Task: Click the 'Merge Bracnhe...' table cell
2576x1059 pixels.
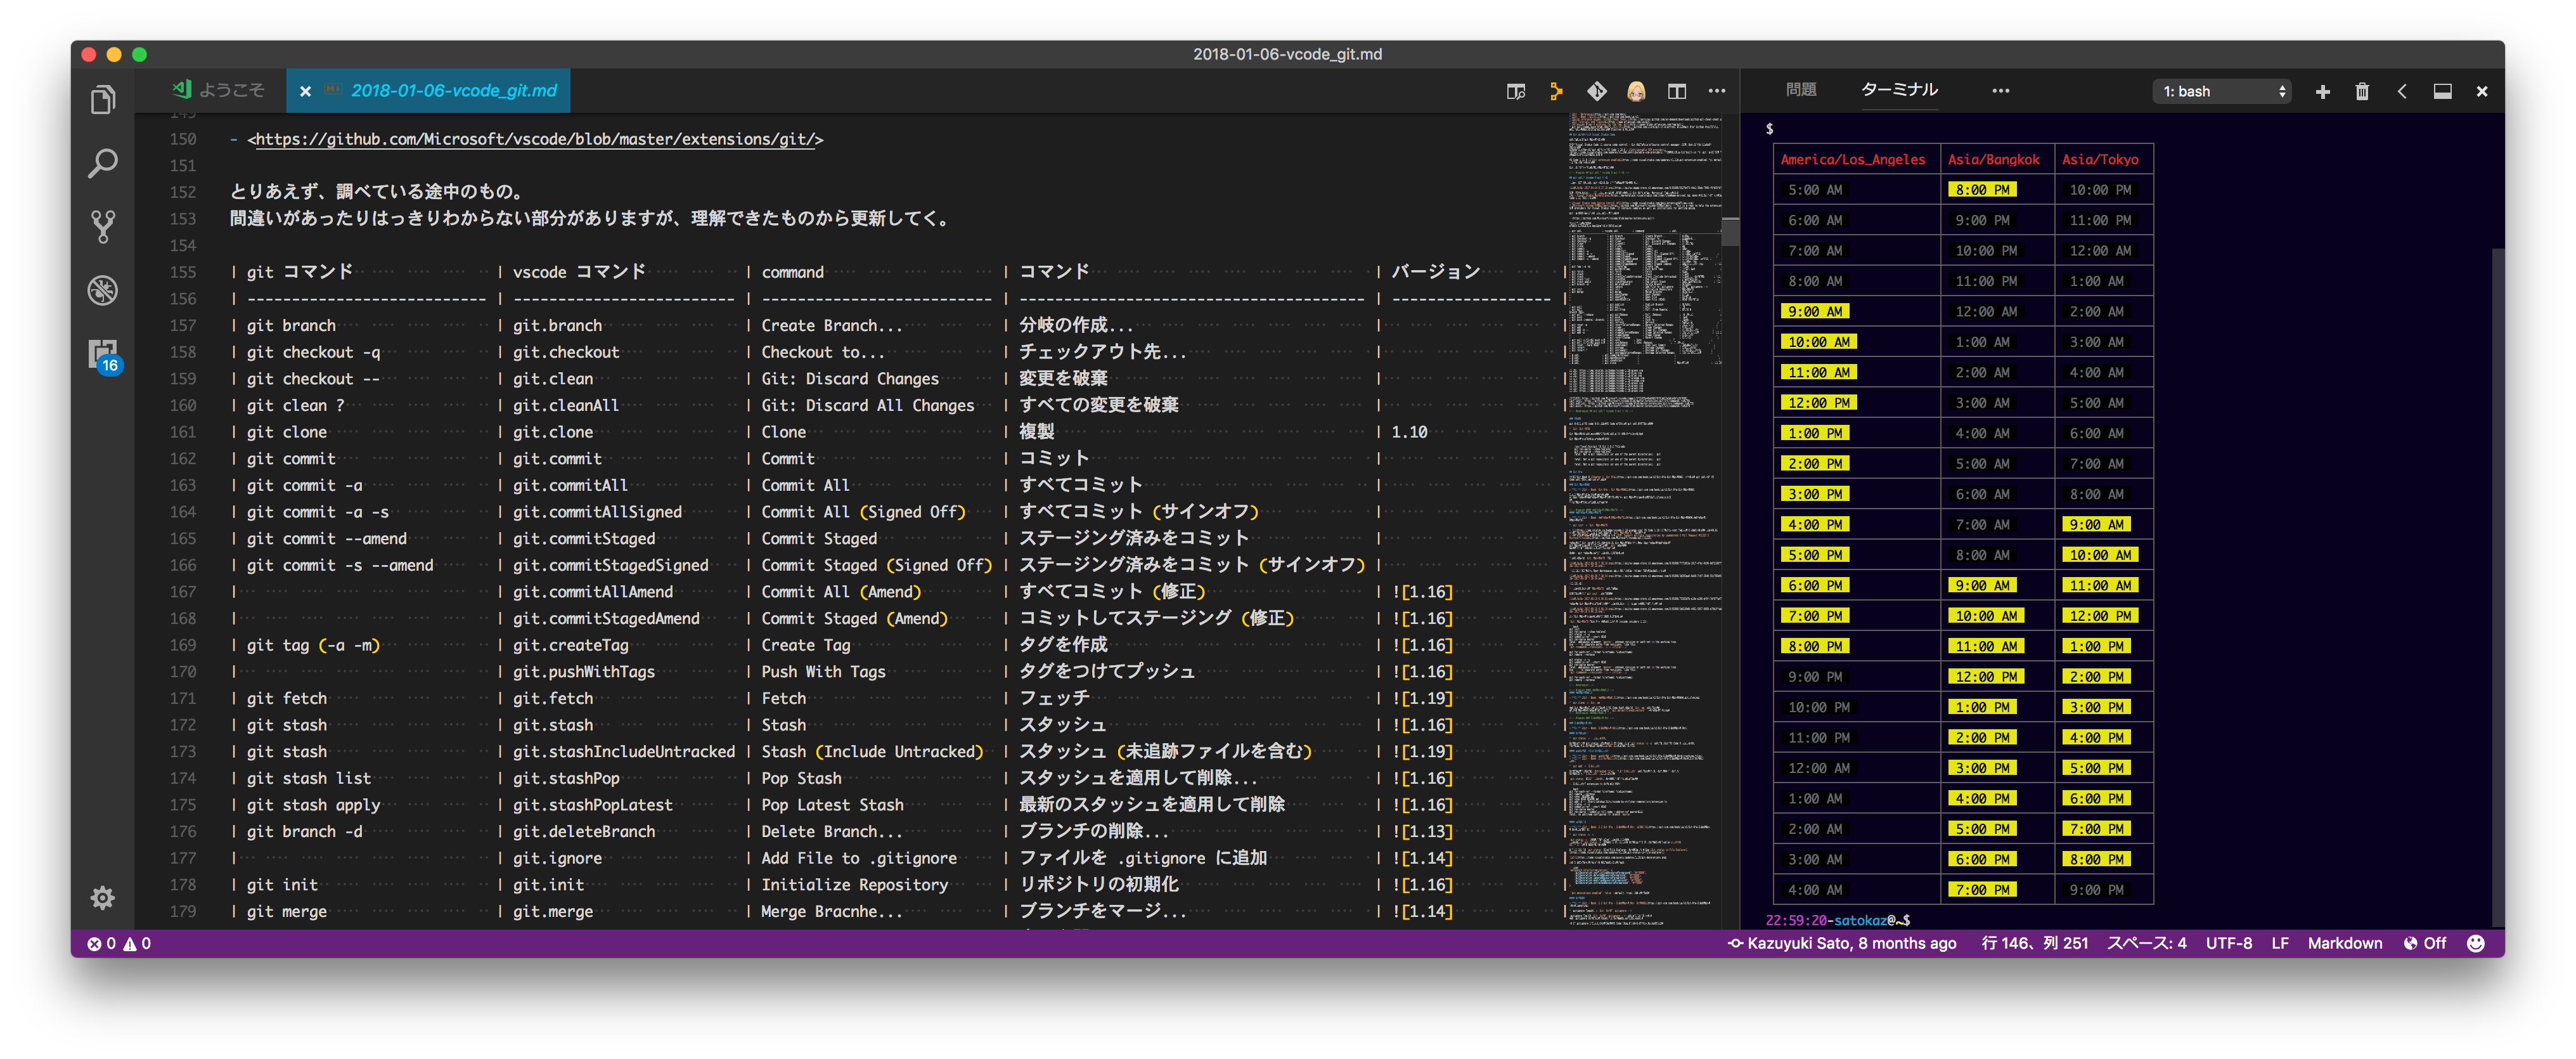Action: click(x=831, y=911)
